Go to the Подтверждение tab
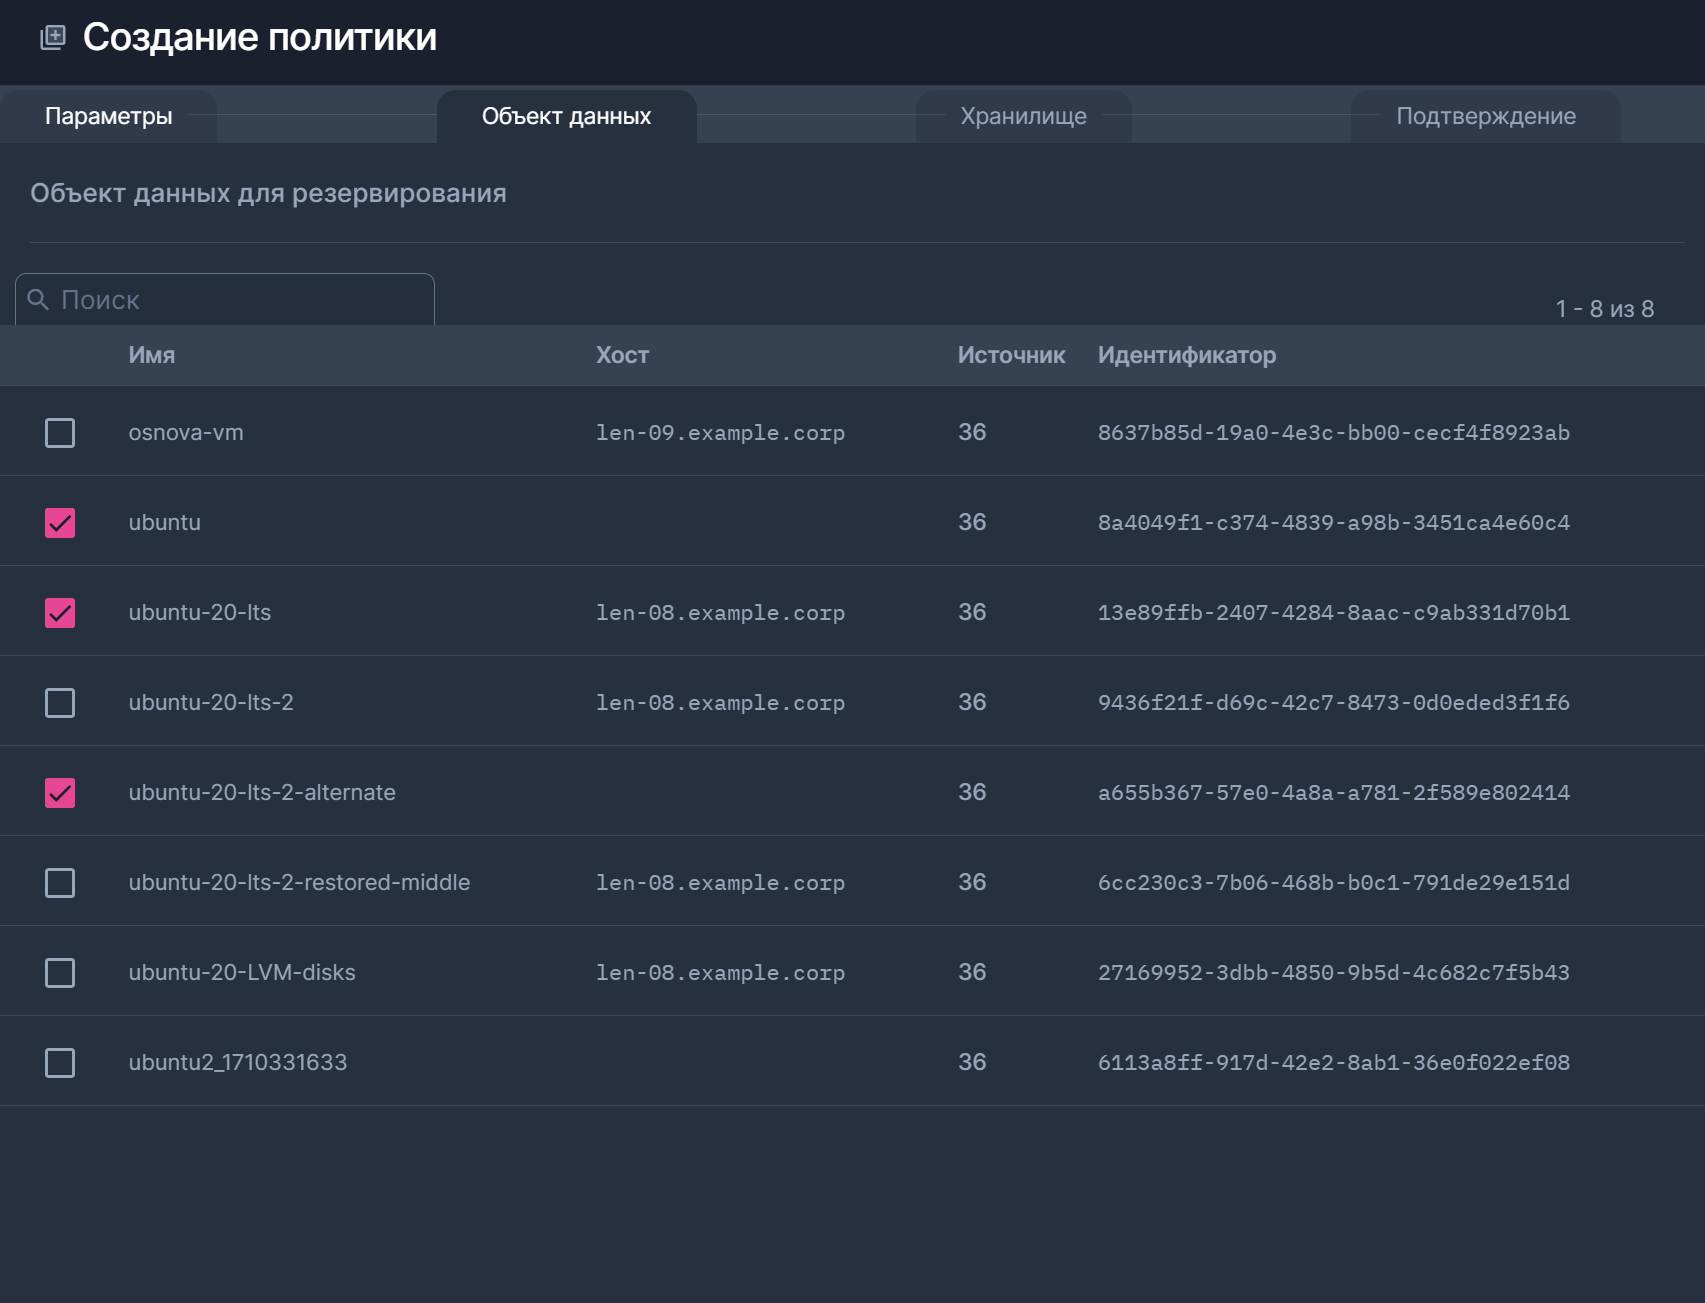The height and width of the screenshot is (1303, 1705). 1485,116
